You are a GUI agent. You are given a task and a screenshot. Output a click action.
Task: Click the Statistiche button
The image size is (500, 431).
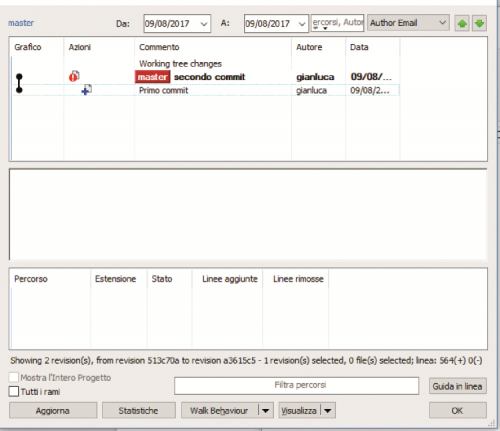pyautogui.click(x=139, y=410)
